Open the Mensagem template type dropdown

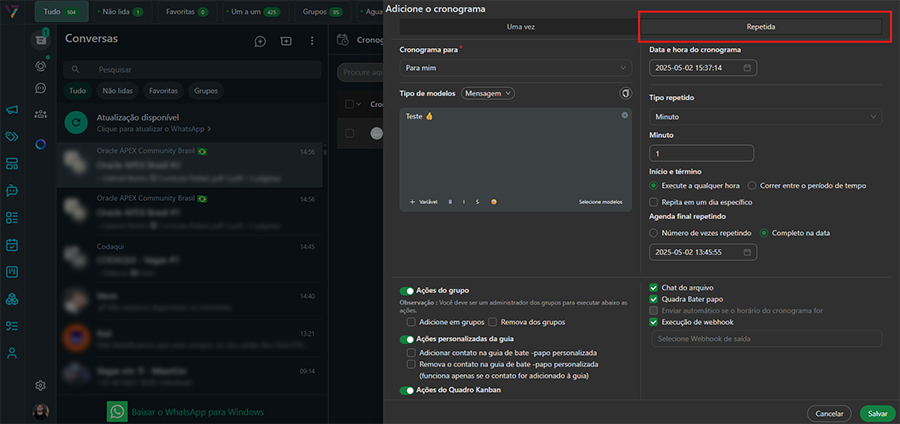tap(488, 93)
